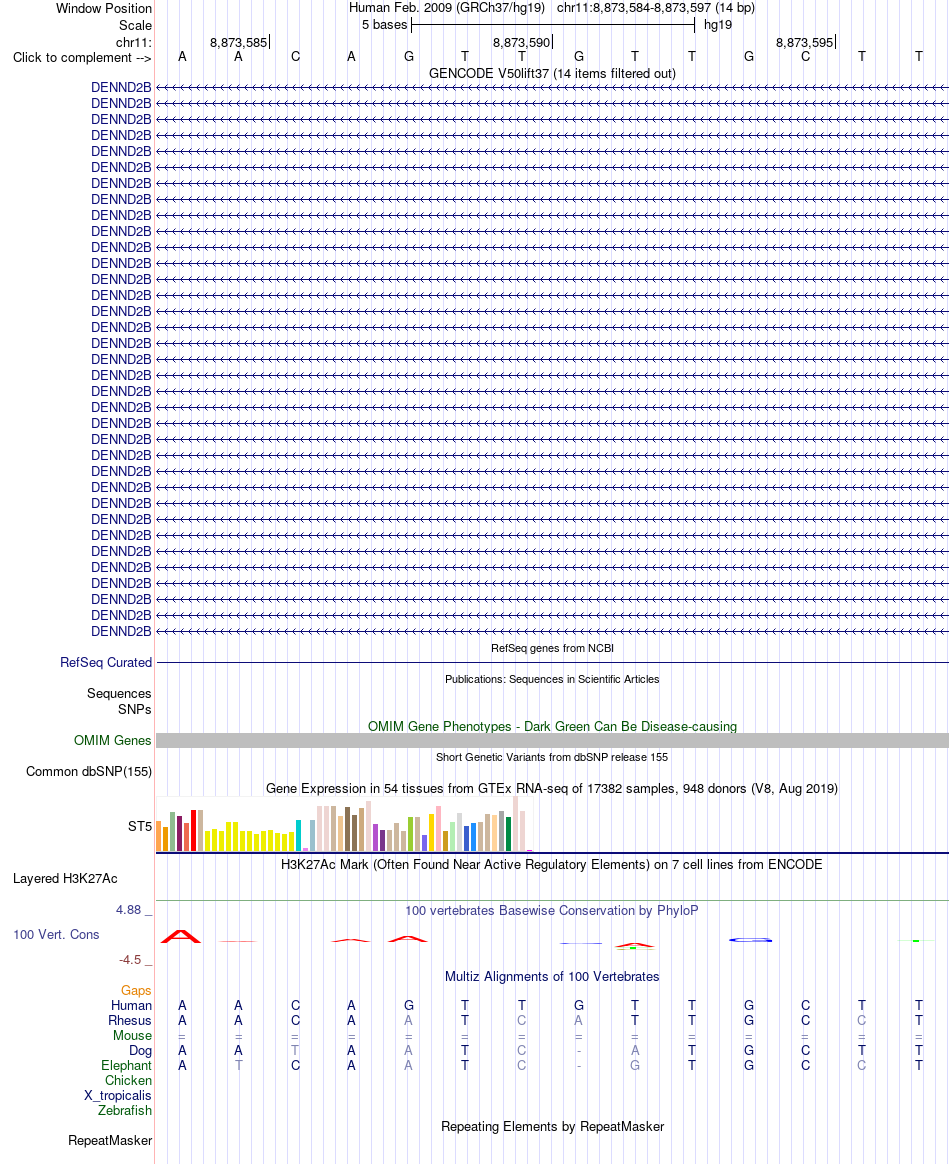The image size is (950, 1164).
Task: Open the RepeatMasker track label
Action: click(x=110, y=1140)
